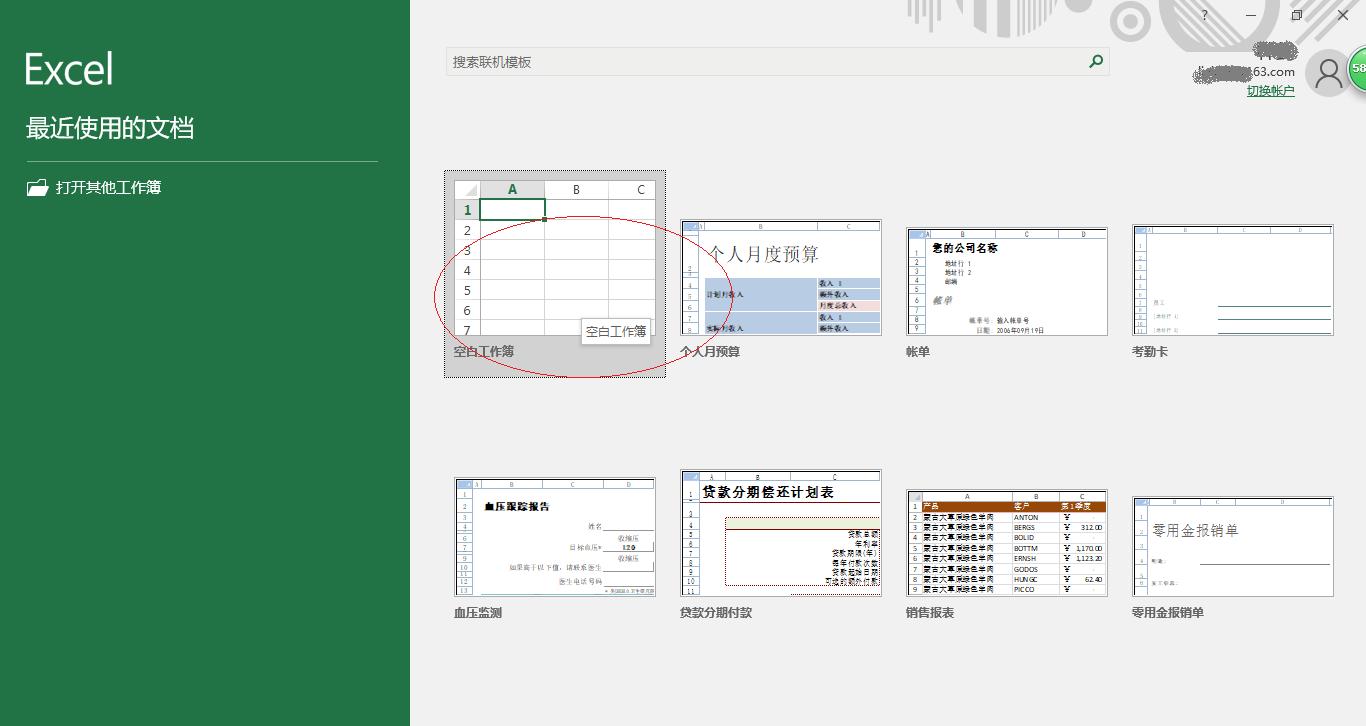Image resolution: width=1366 pixels, height=726 pixels.
Task: Minimize the Excel window
Action: coord(1249,16)
